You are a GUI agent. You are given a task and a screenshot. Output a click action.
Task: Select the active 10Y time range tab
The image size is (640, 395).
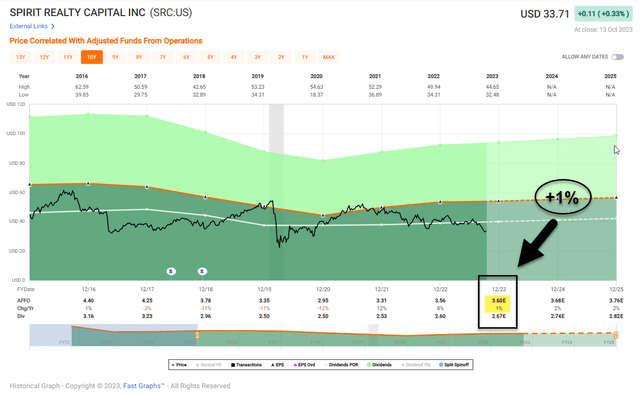point(91,57)
